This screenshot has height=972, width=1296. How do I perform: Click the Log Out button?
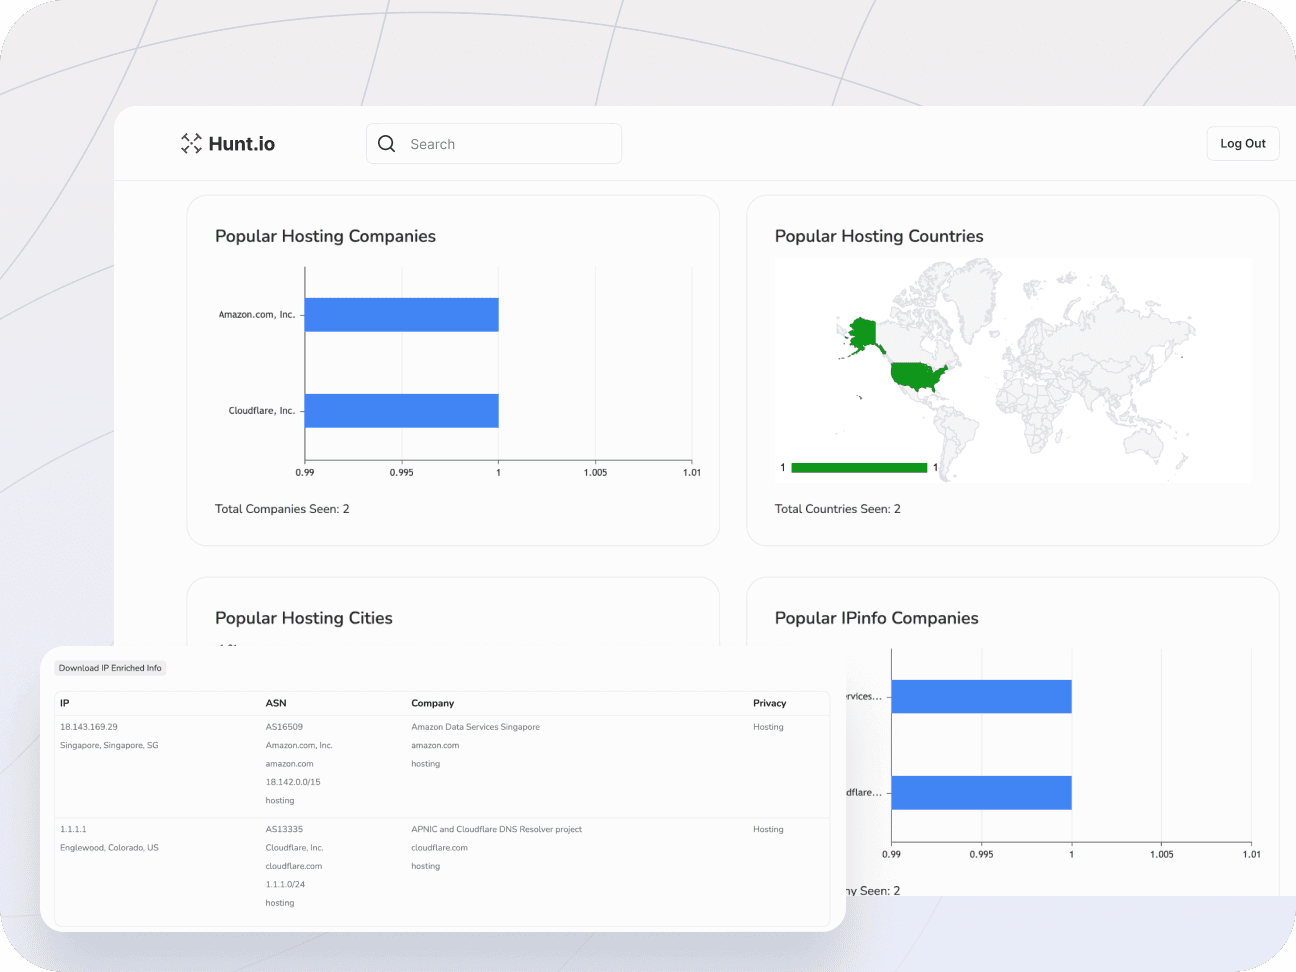[x=1243, y=143]
